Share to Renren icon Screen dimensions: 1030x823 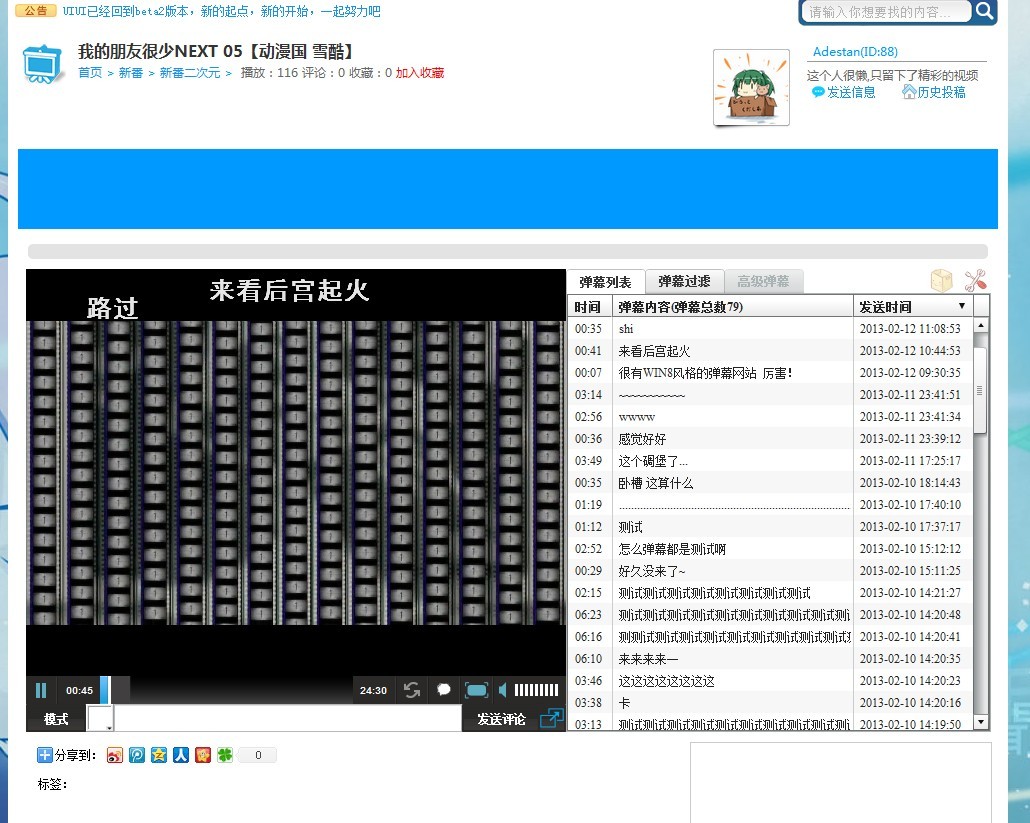(181, 755)
